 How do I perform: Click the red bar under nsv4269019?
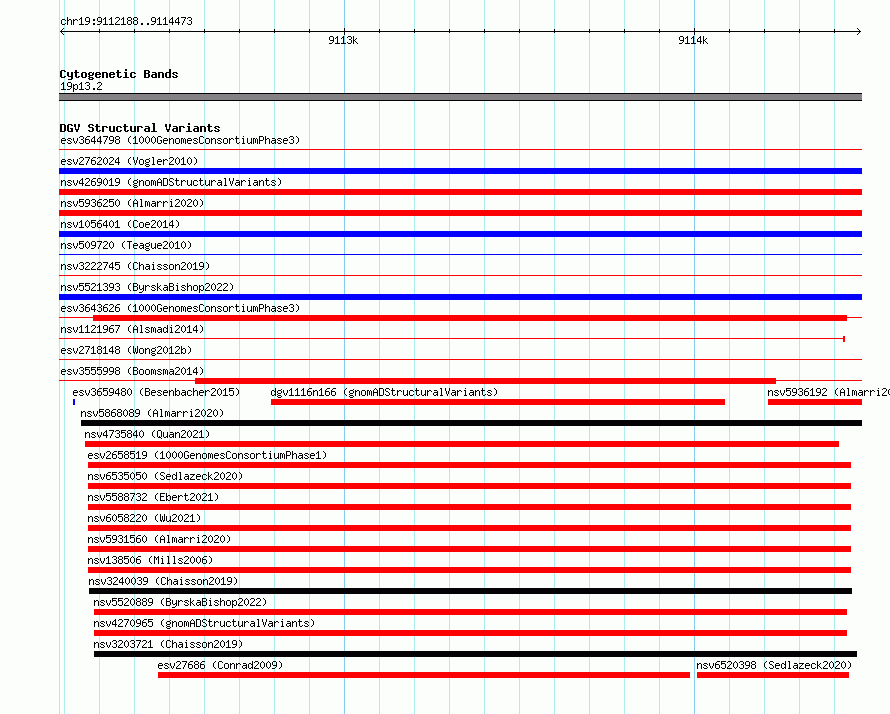(x=460, y=192)
